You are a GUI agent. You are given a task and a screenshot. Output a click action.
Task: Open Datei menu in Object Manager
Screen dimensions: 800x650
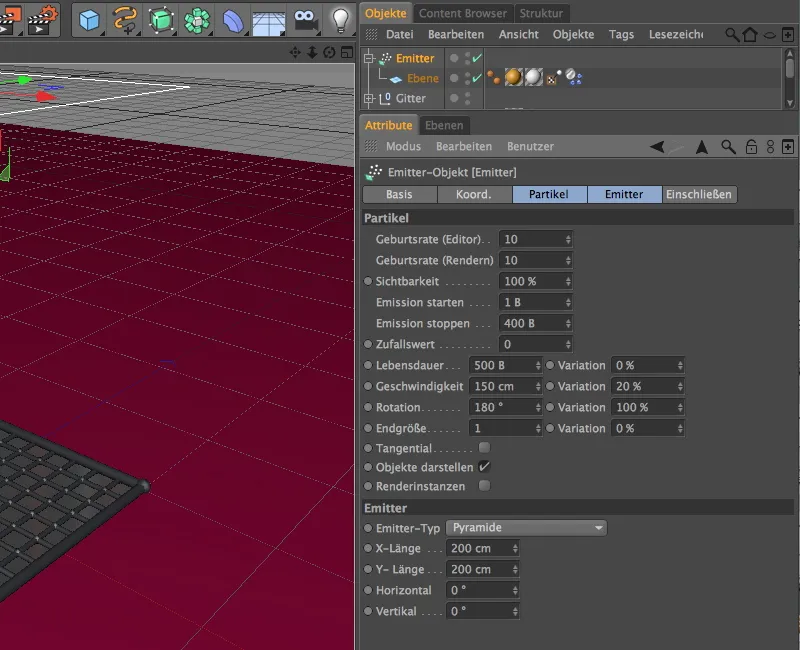point(399,34)
